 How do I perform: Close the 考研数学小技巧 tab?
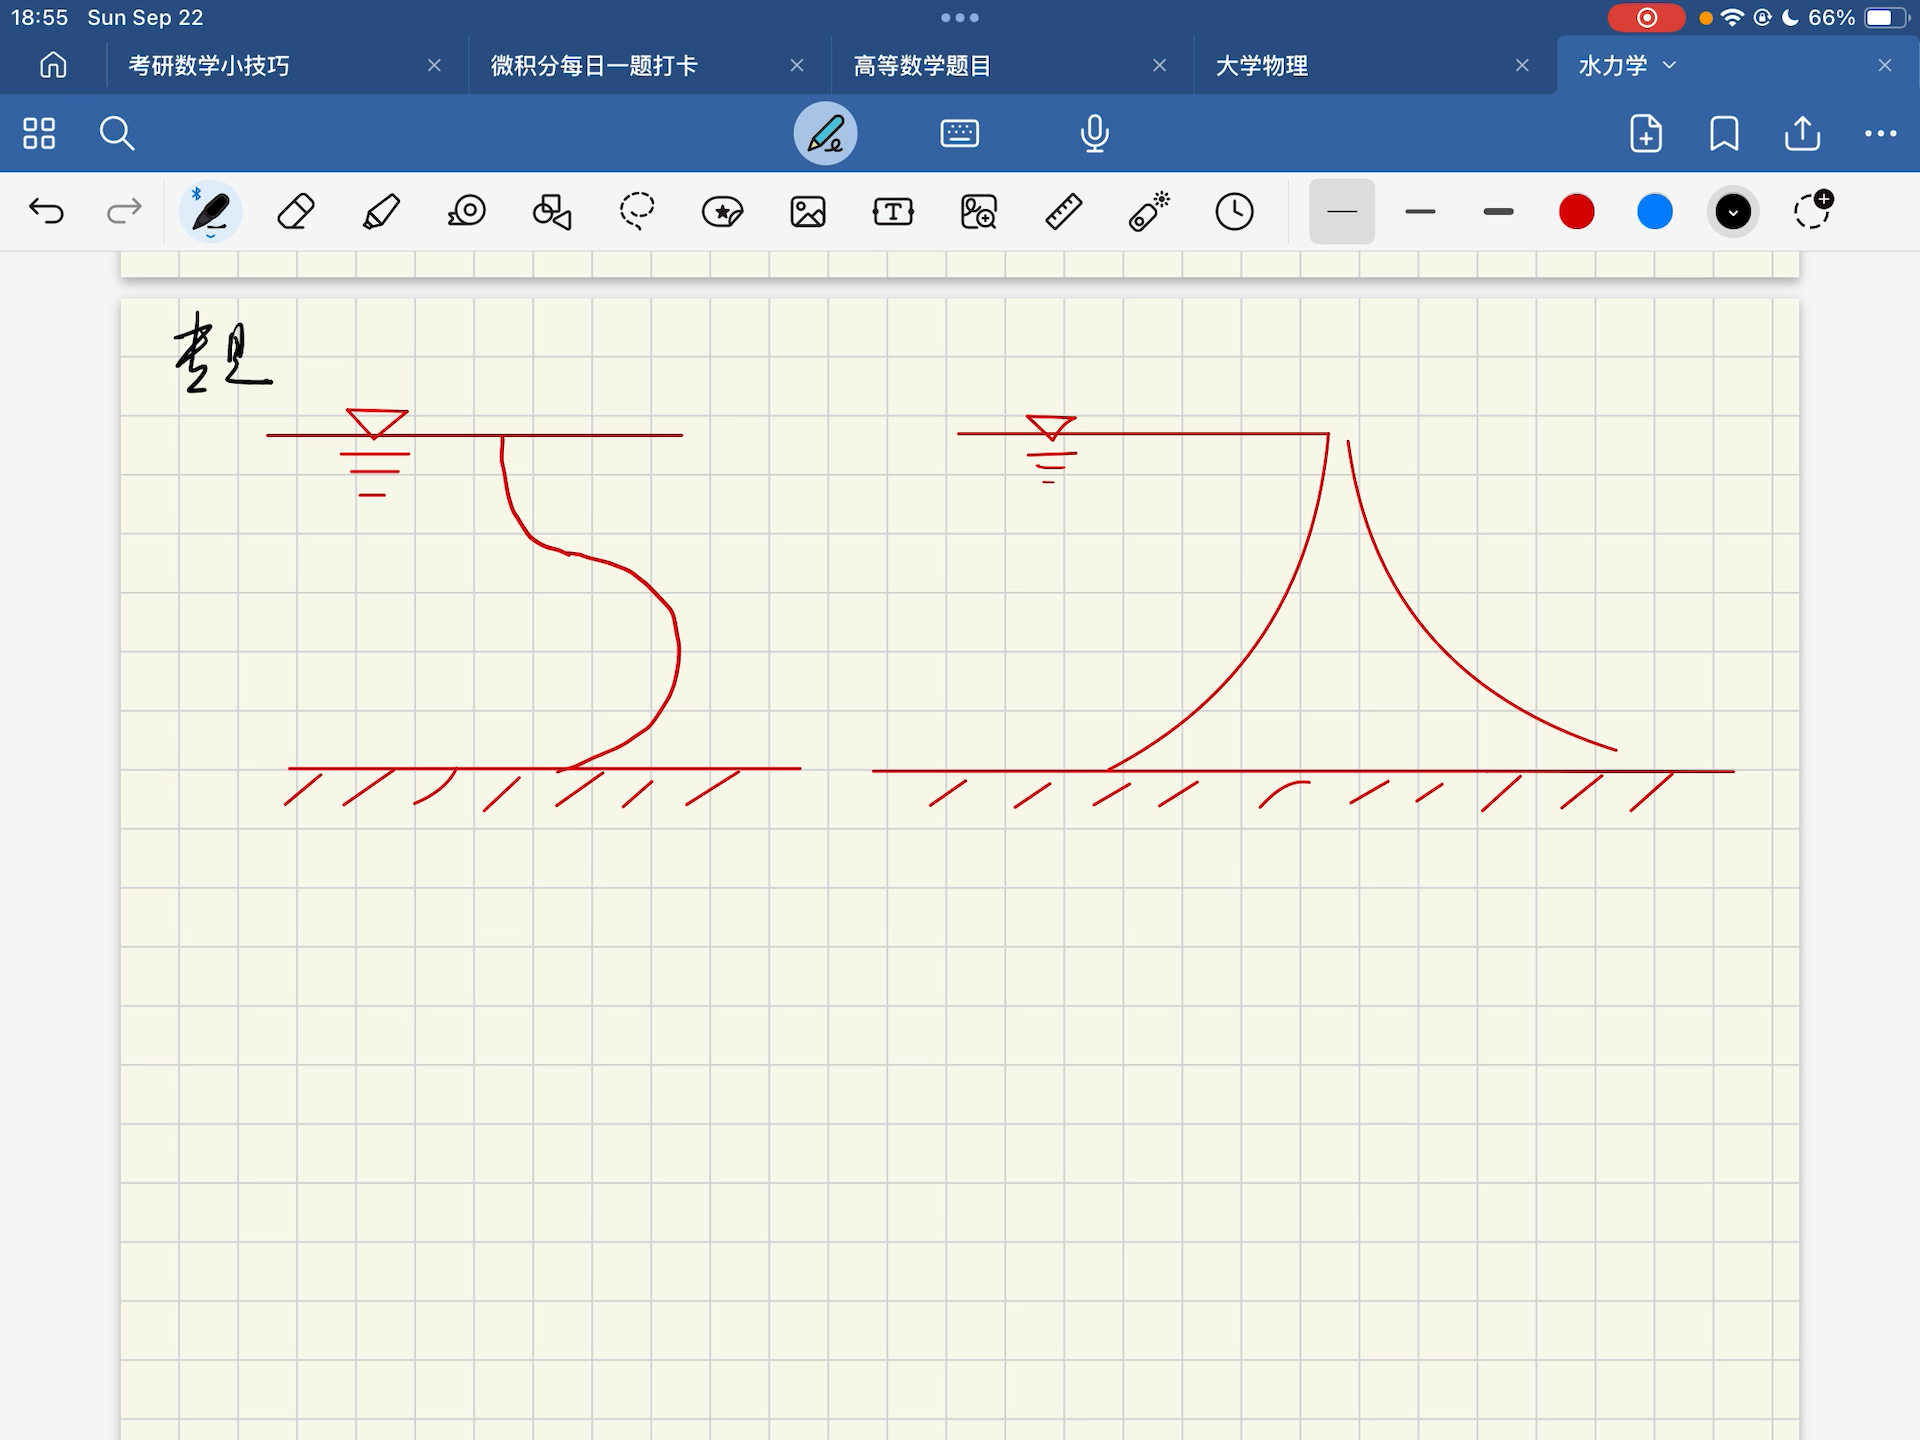pyautogui.click(x=434, y=65)
